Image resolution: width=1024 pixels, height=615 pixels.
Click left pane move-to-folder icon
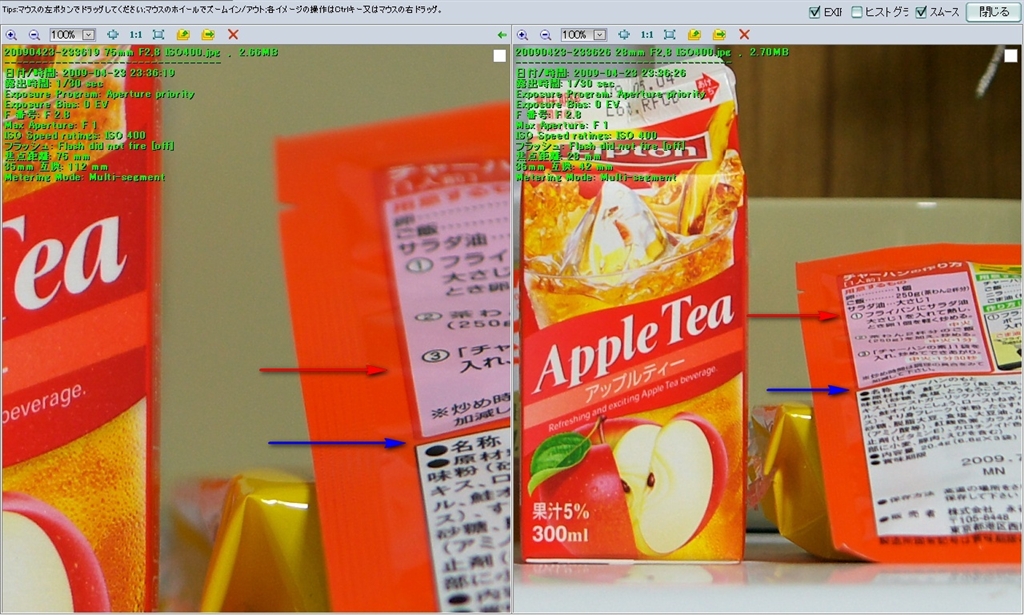click(208, 35)
